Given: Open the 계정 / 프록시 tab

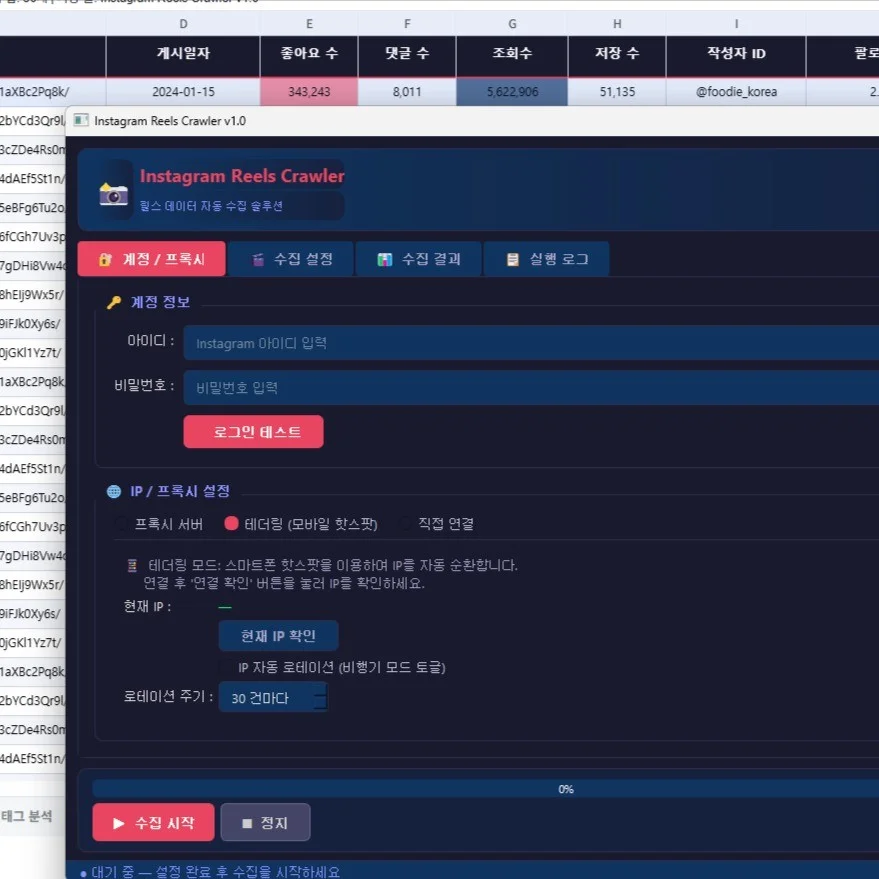Looking at the screenshot, I should click(x=152, y=259).
